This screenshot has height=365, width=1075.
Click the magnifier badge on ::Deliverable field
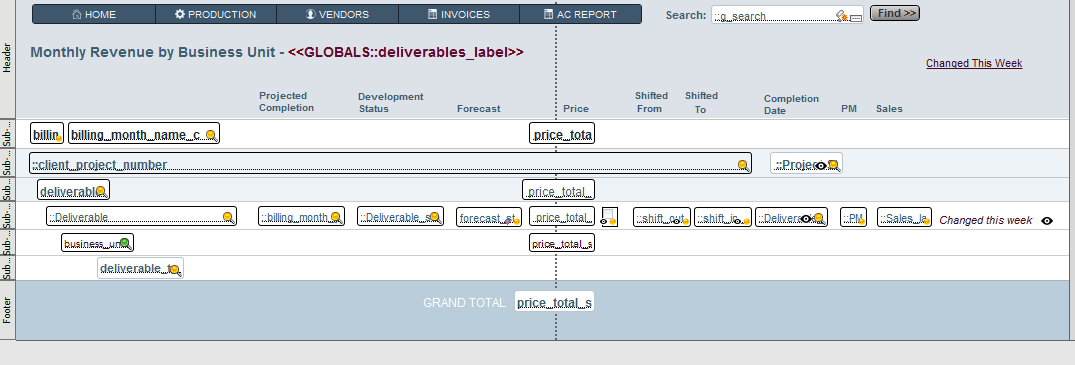pyautogui.click(x=228, y=217)
